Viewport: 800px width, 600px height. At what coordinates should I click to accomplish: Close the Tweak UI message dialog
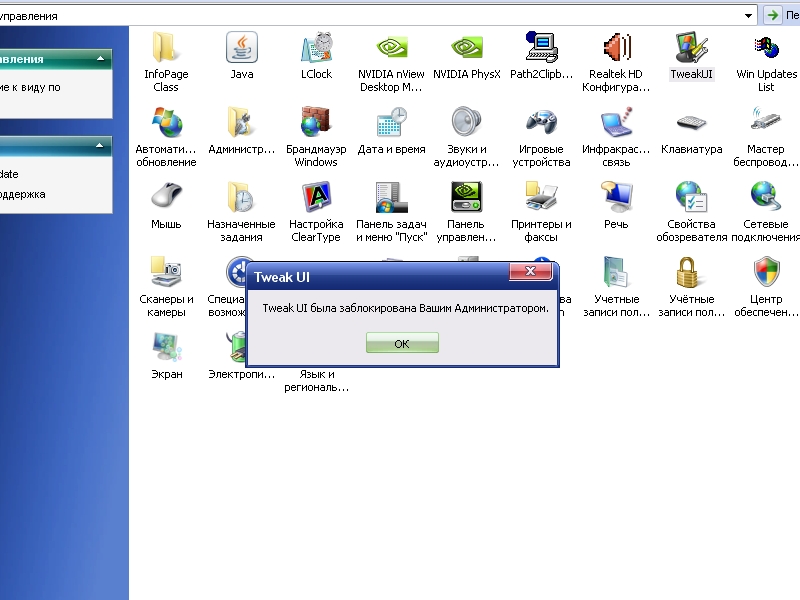point(531,271)
